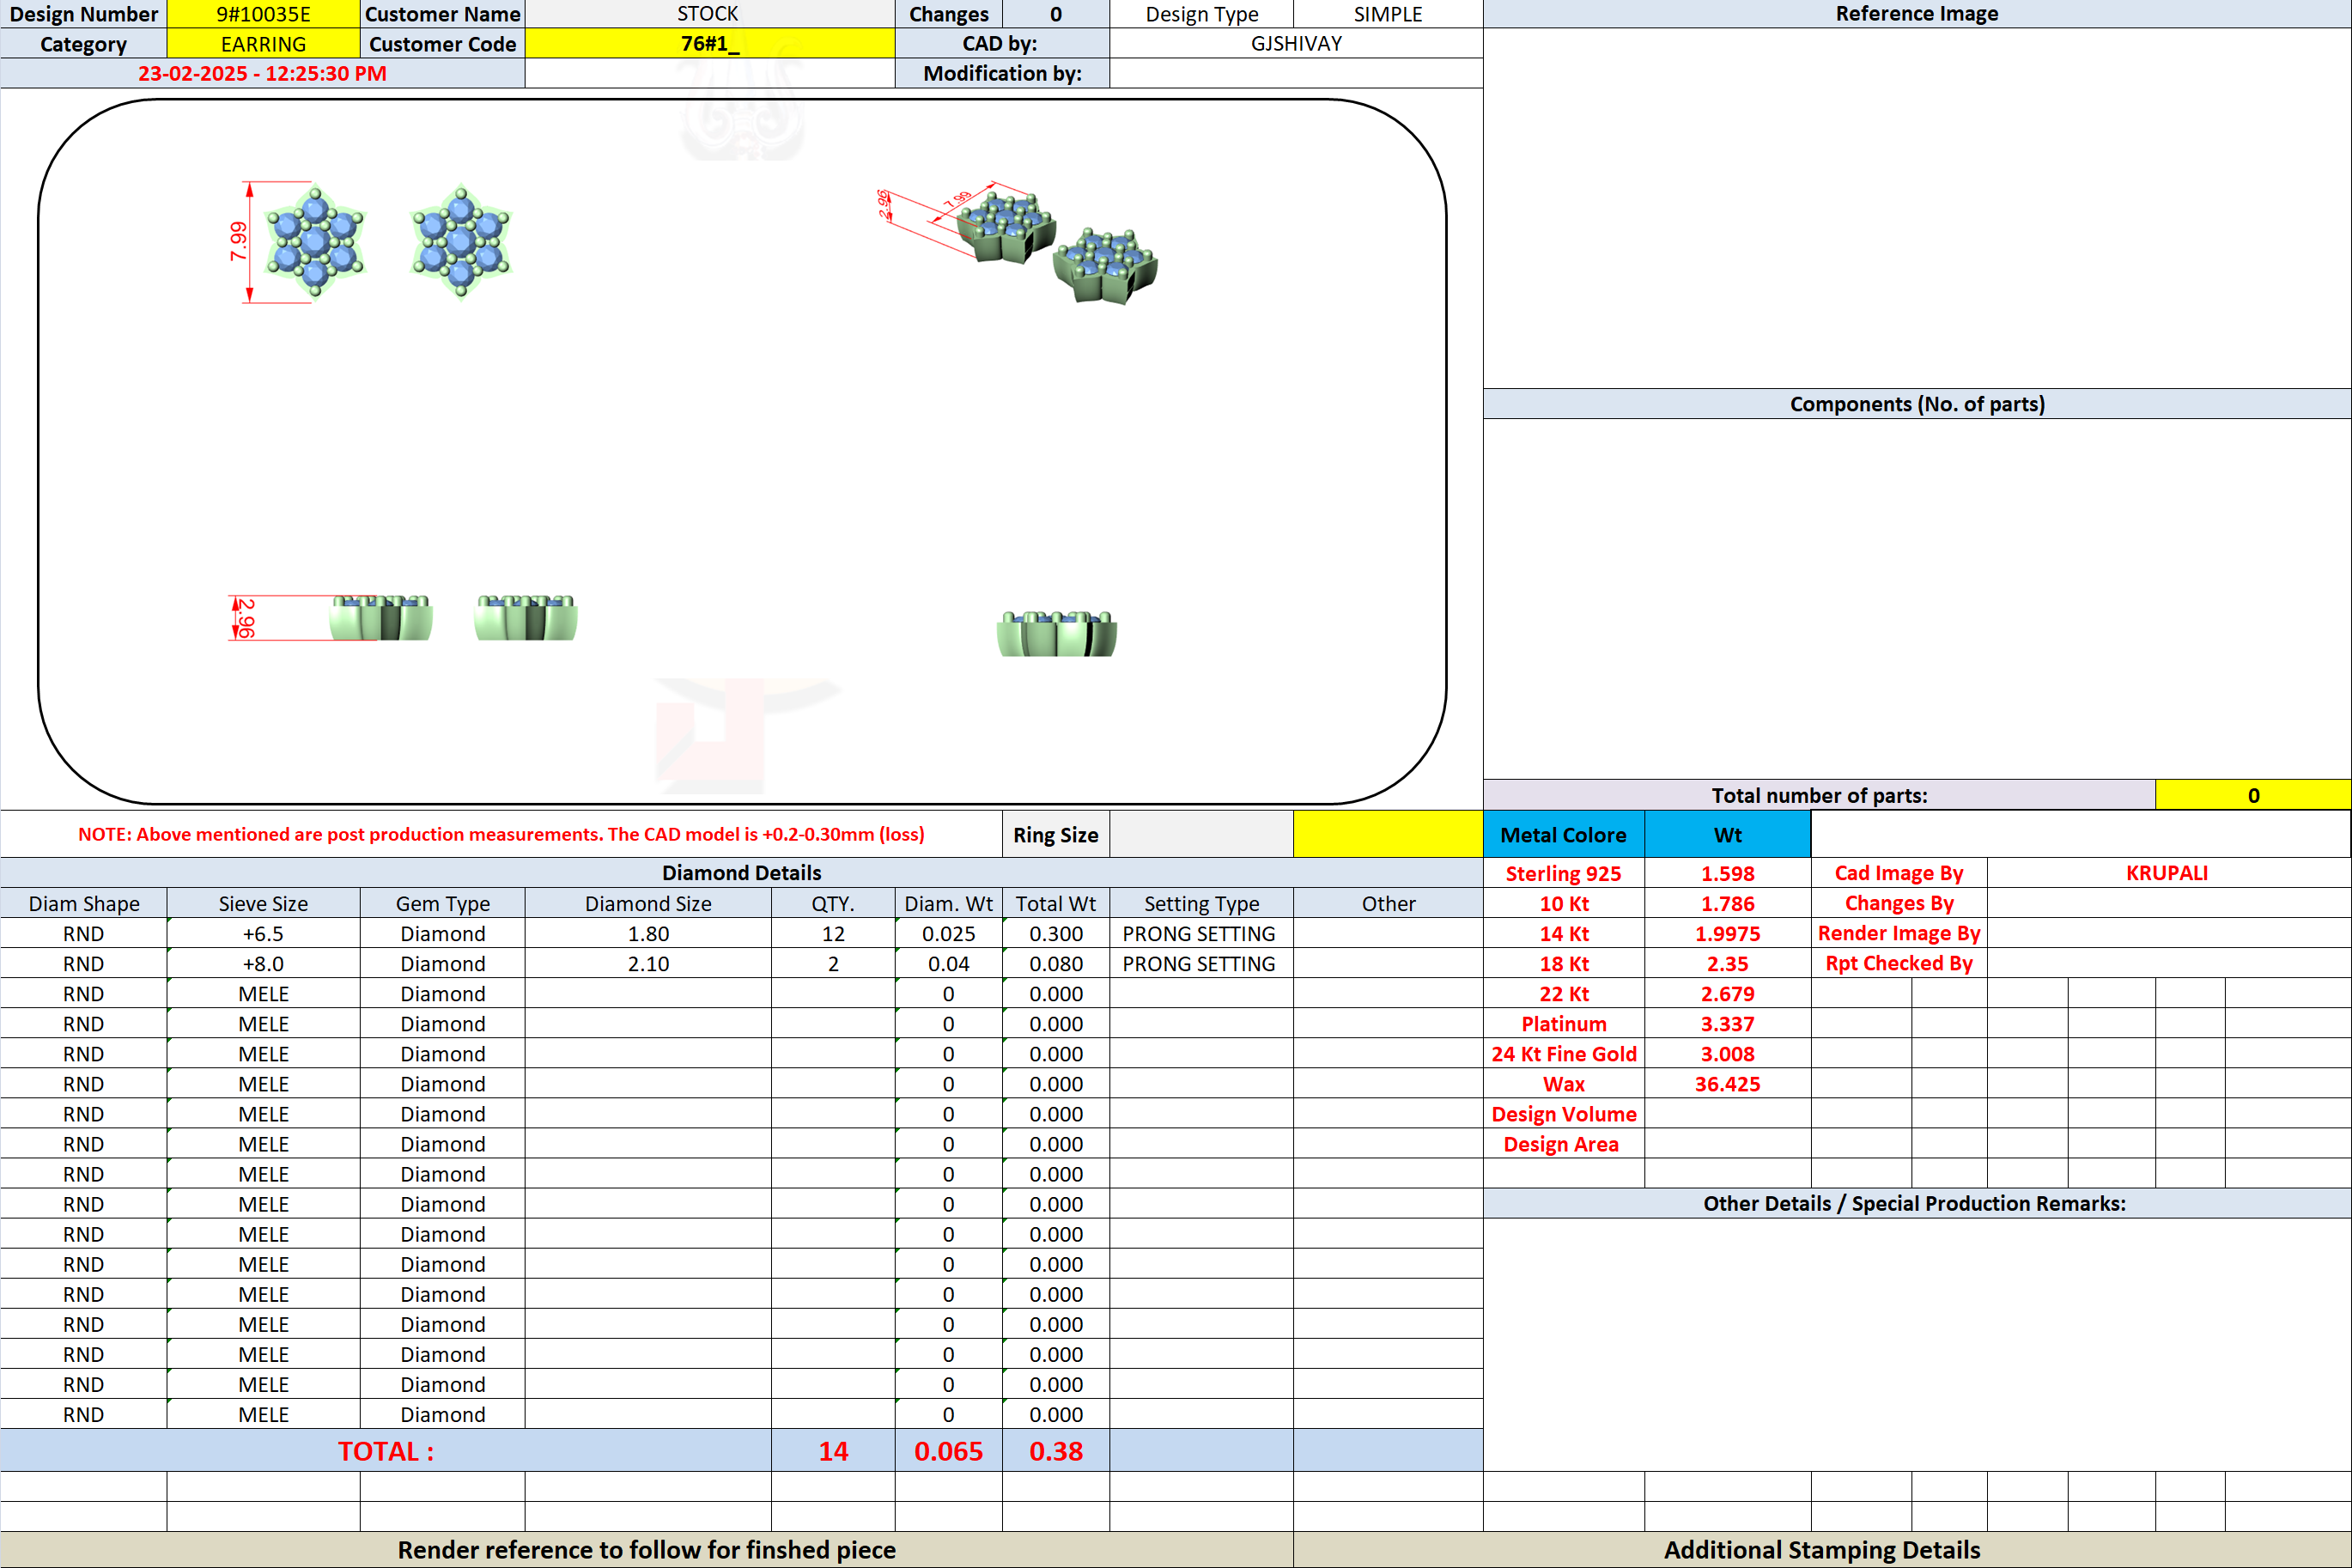Click the 22 Kt weight 2.679
The height and width of the screenshot is (1568, 2352).
point(1727,994)
